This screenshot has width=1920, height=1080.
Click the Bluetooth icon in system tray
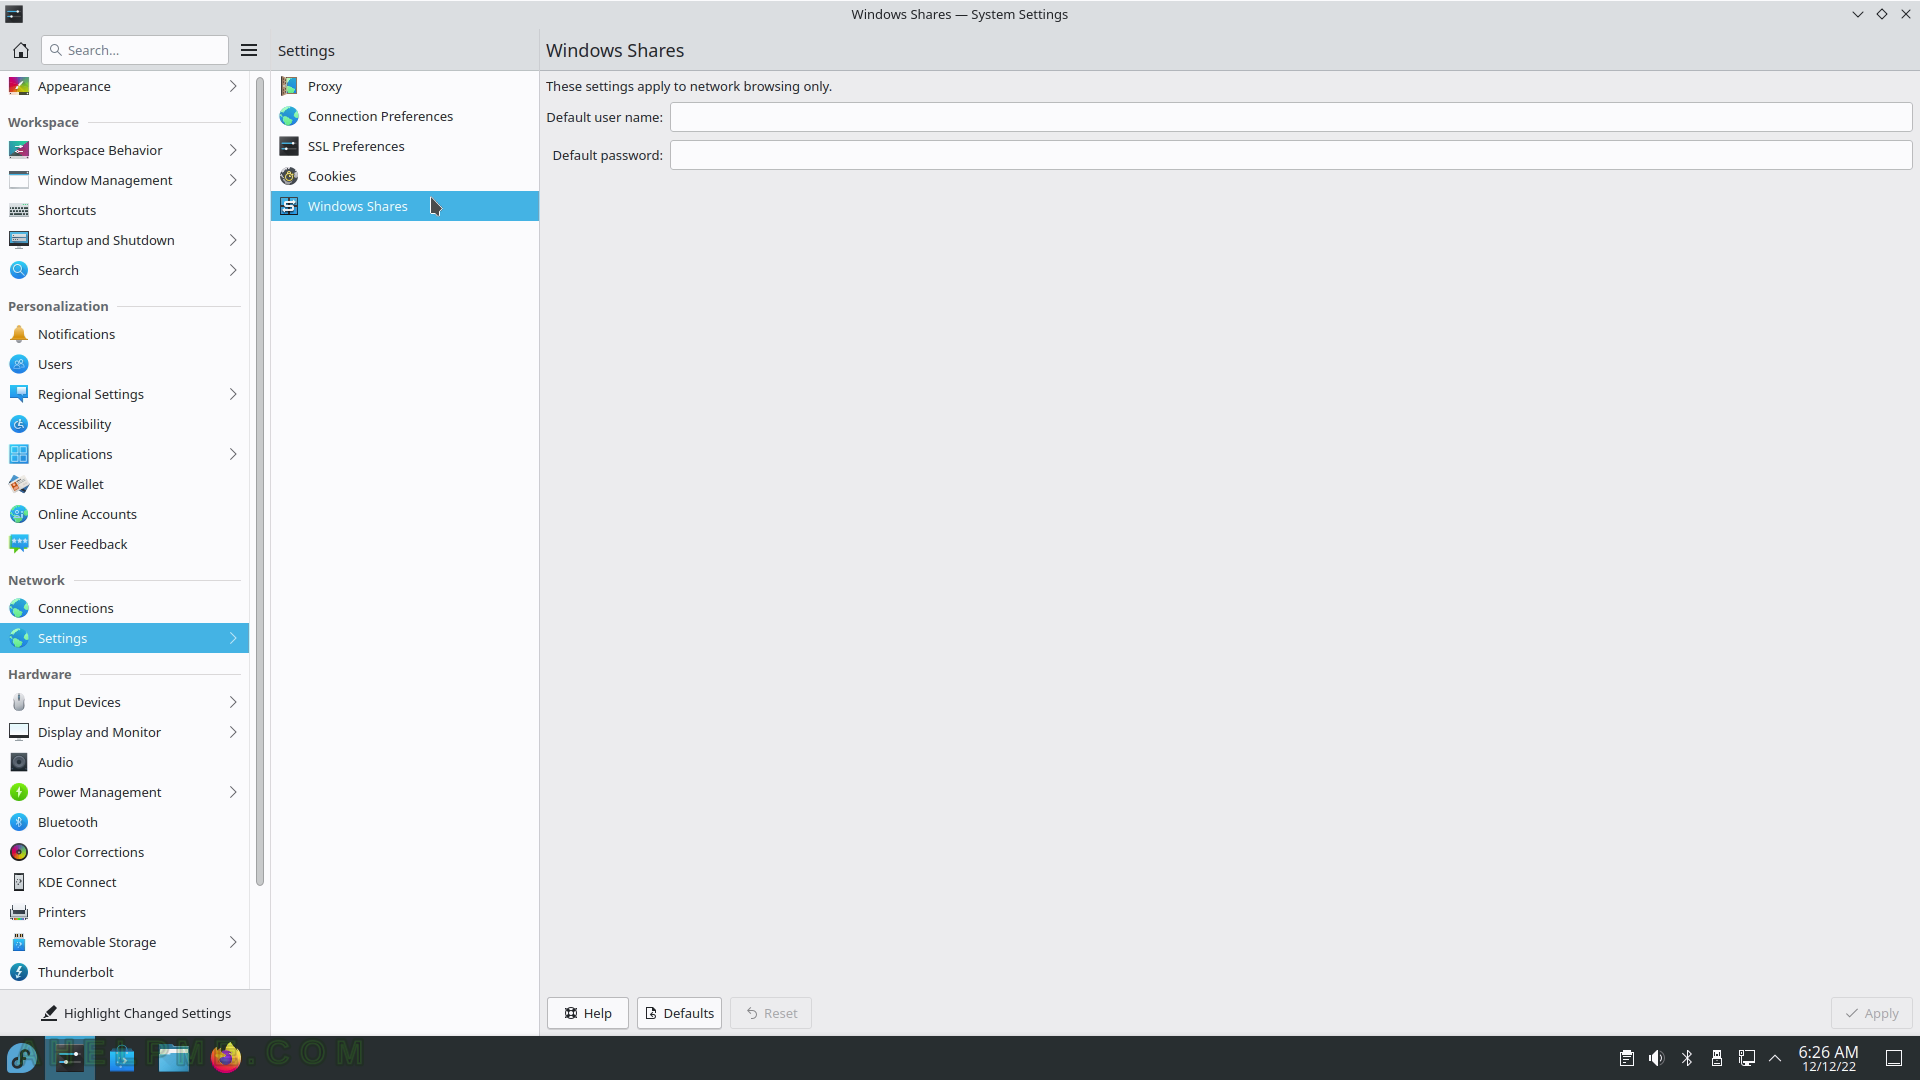pos(1687,1058)
